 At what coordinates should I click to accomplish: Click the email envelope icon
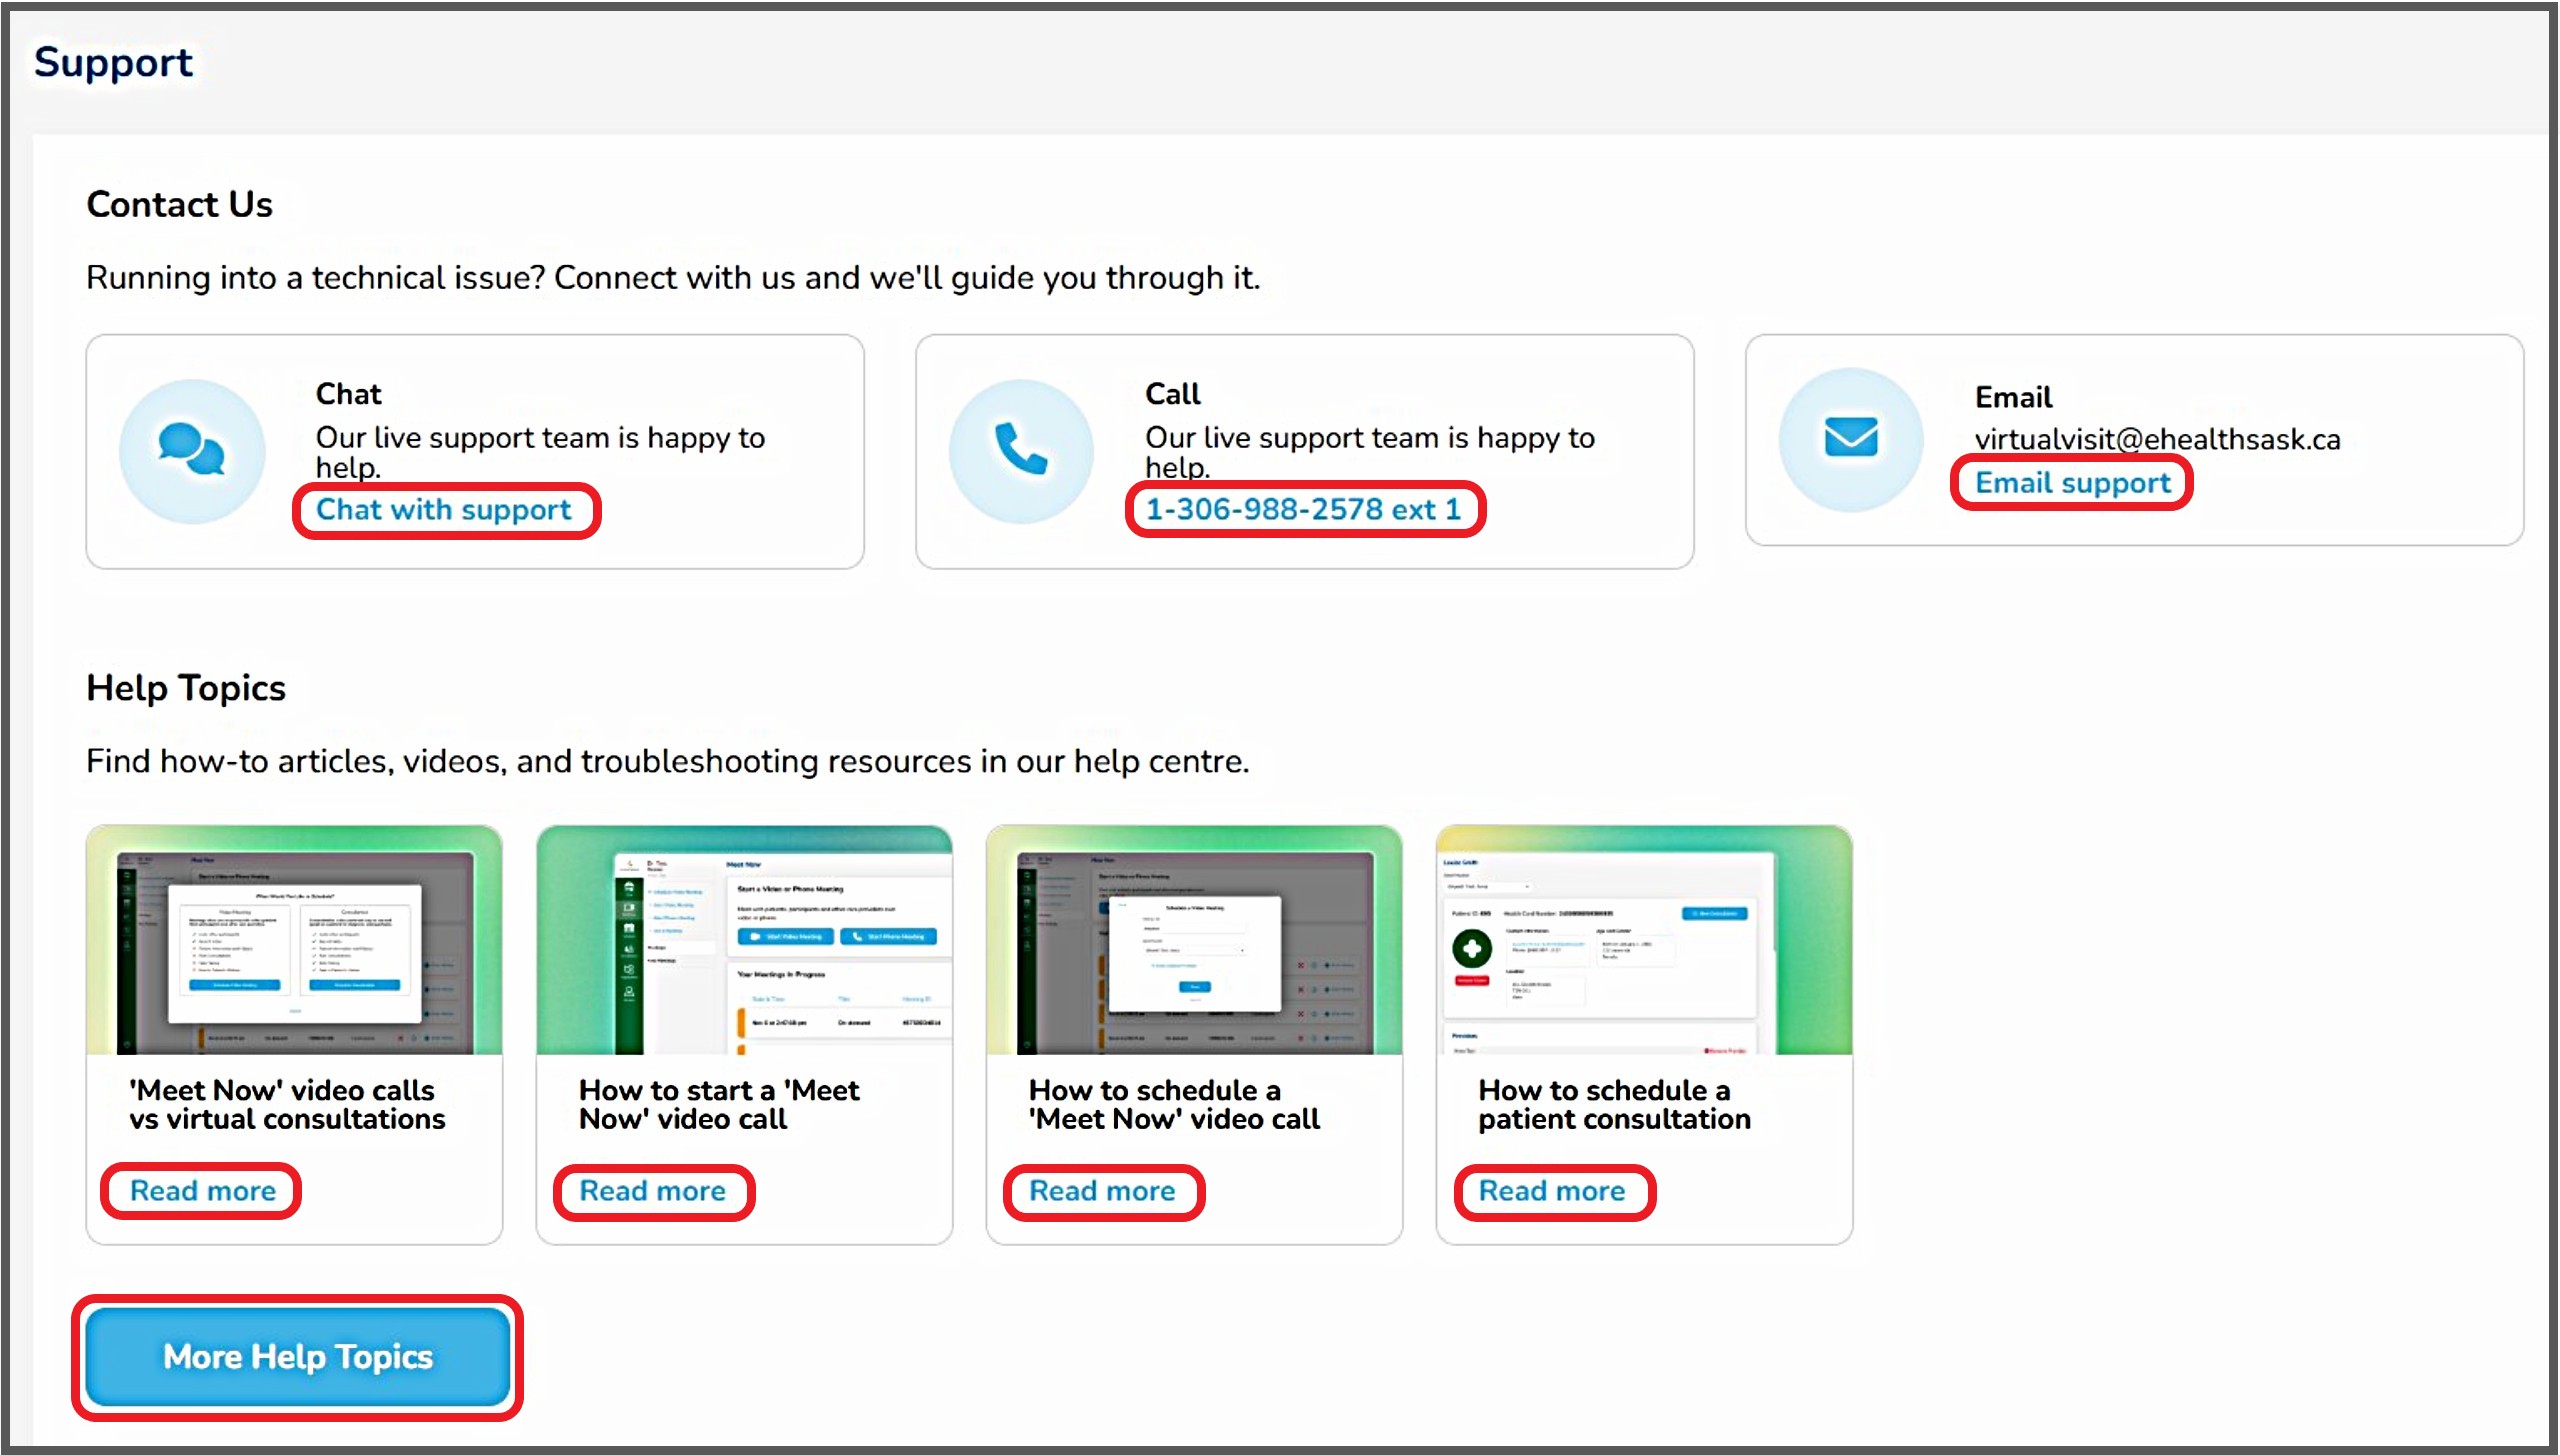[1851, 438]
